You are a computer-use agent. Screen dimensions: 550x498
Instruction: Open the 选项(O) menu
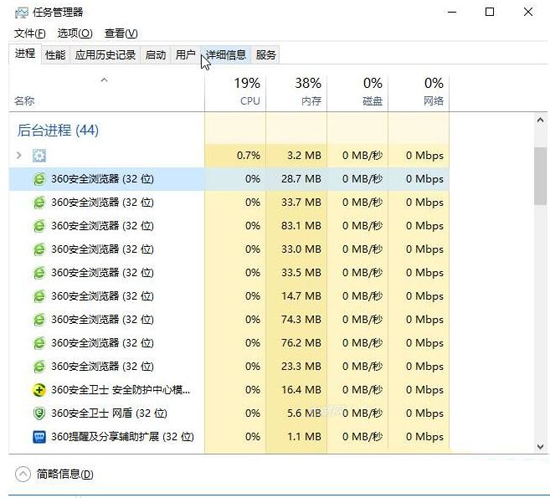75,34
